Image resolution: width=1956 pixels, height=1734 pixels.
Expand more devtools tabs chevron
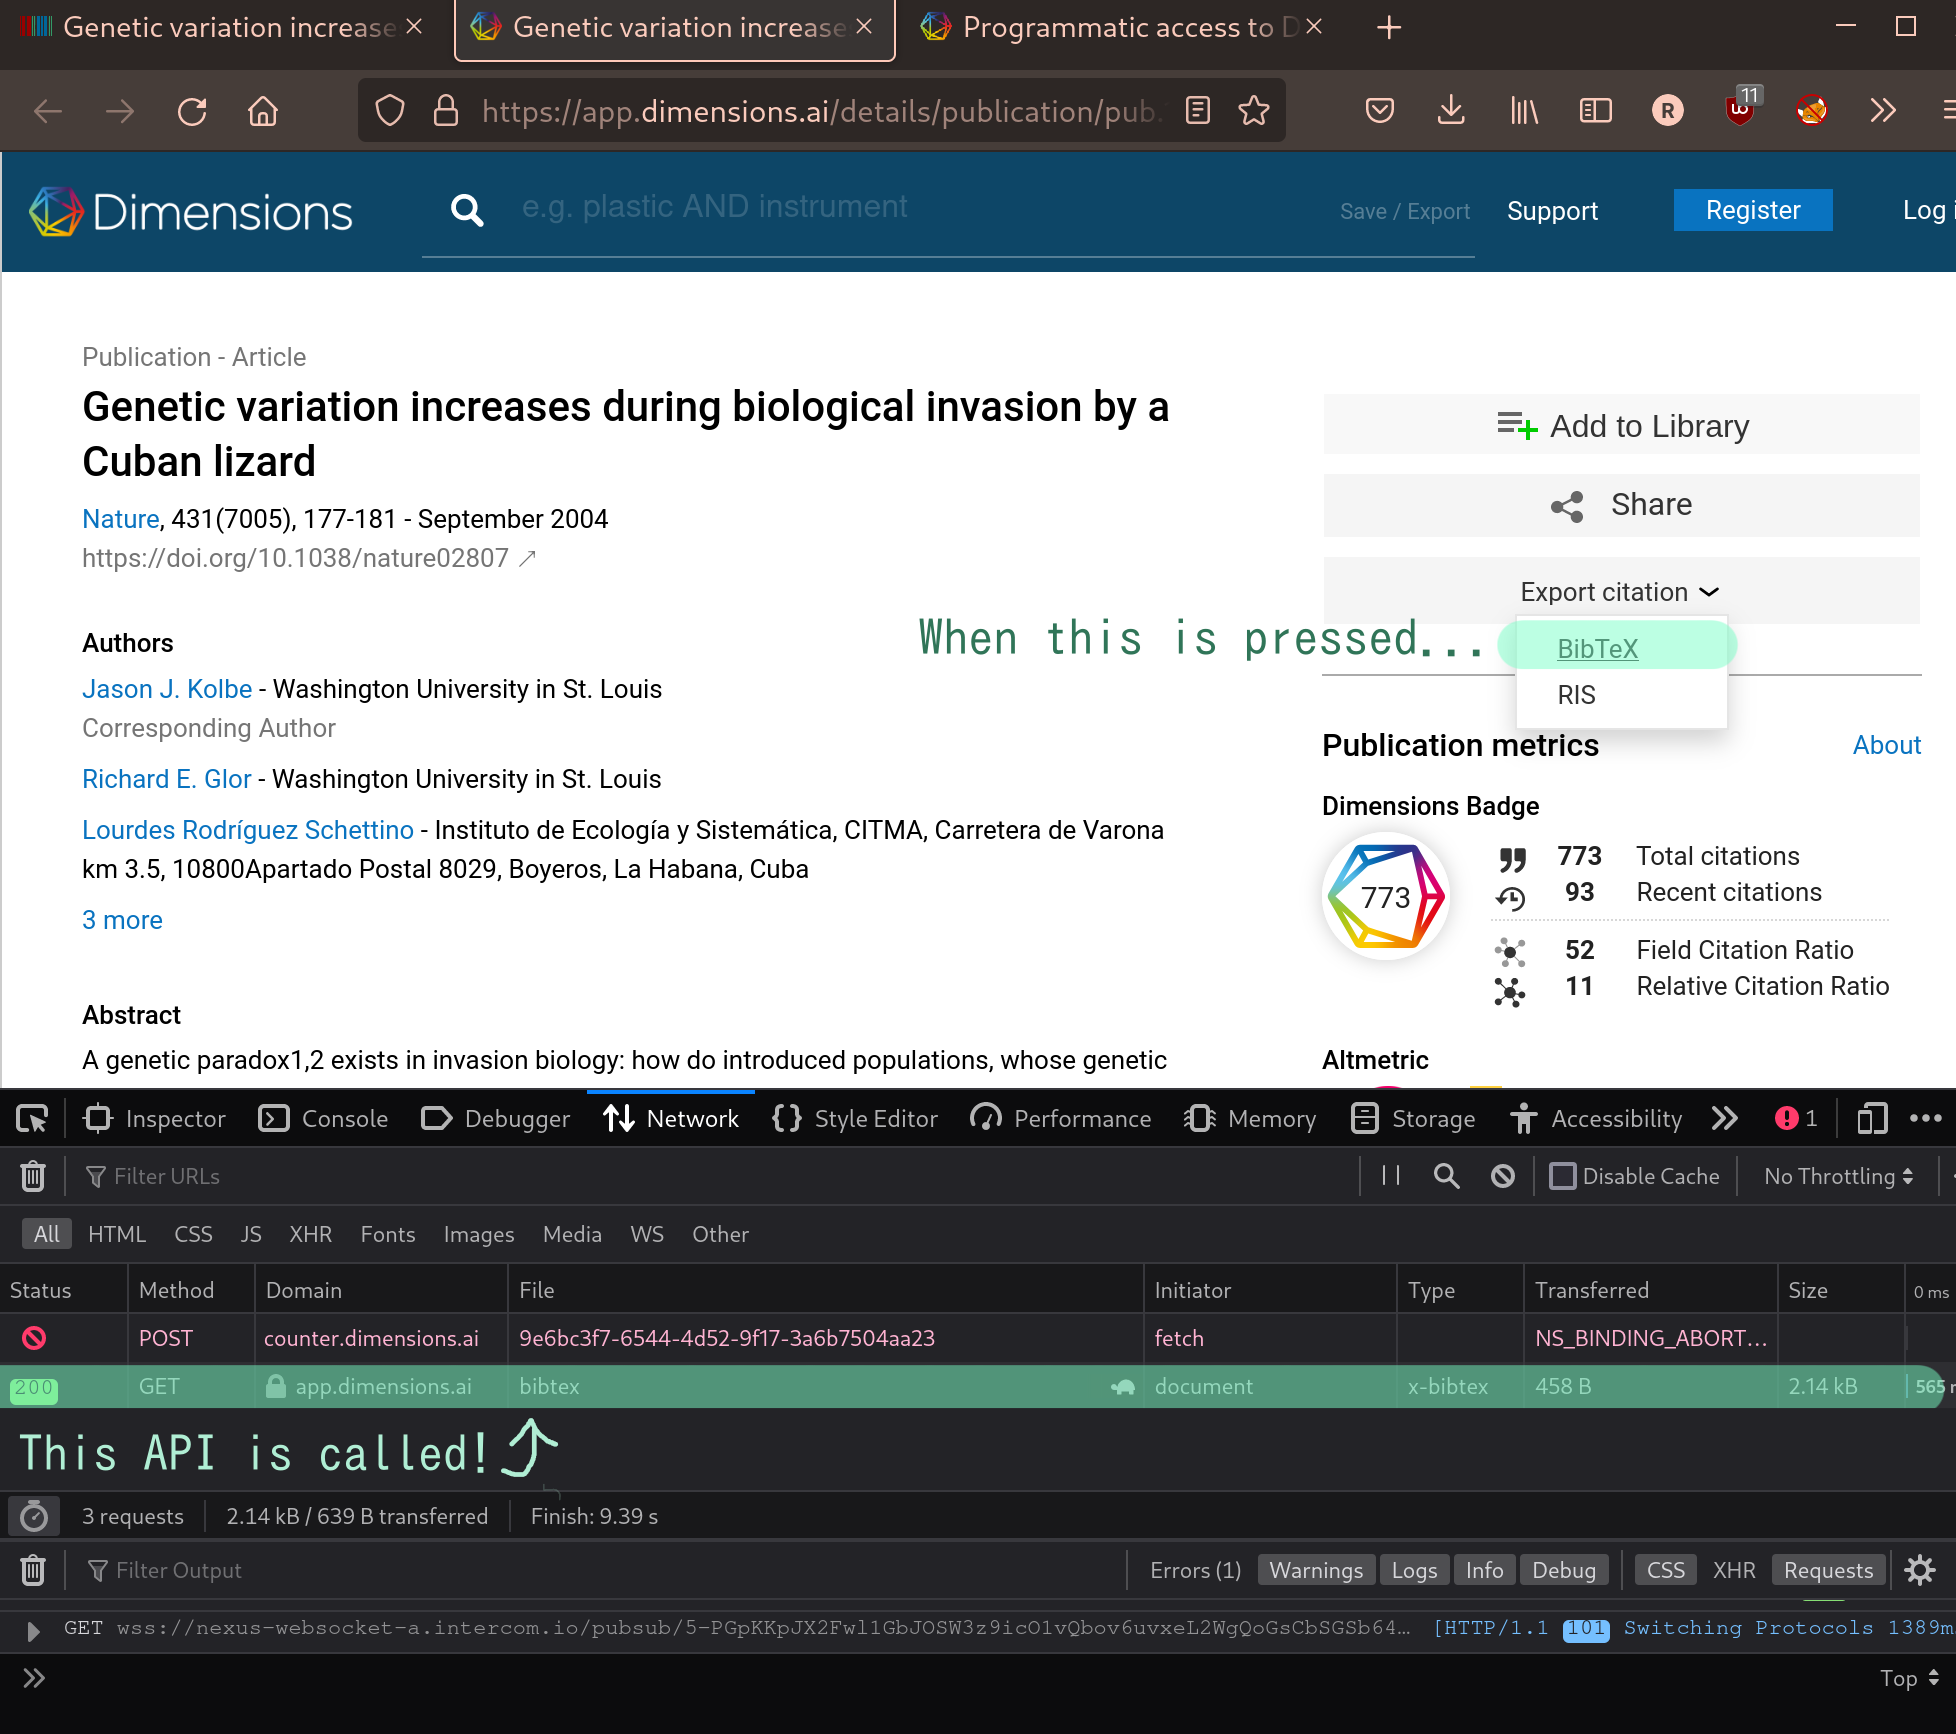[x=1724, y=1119]
